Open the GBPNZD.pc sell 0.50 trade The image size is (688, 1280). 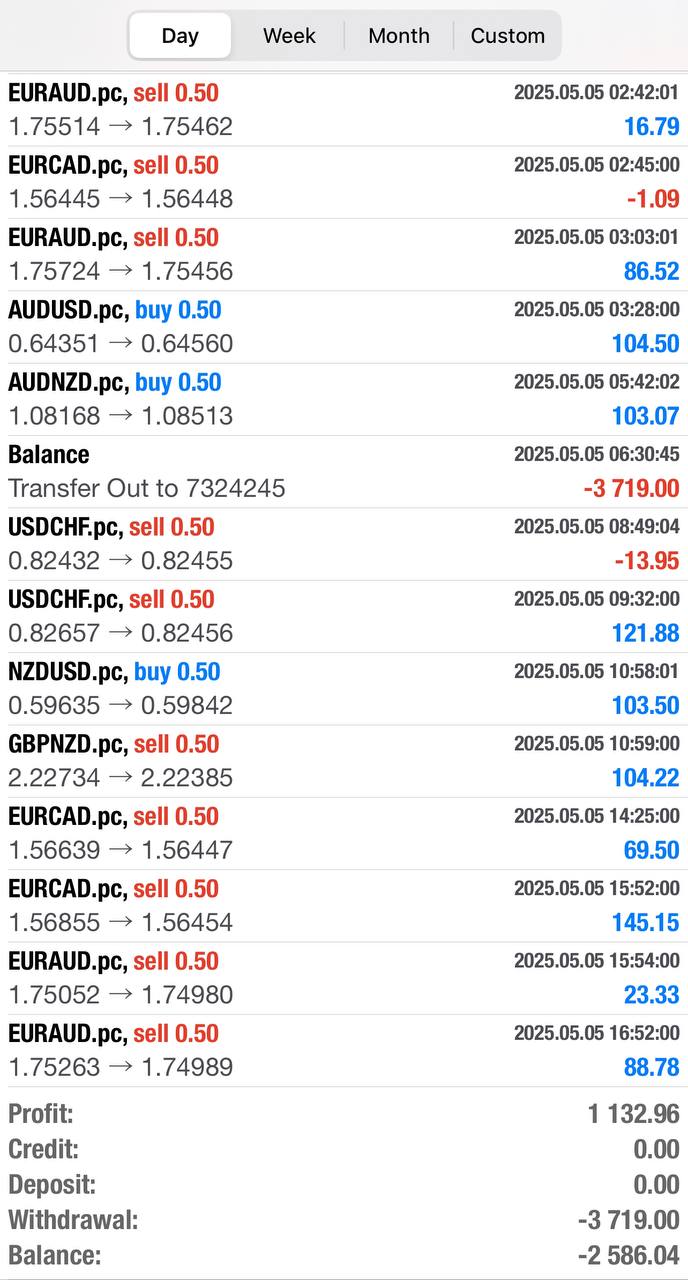[344, 761]
